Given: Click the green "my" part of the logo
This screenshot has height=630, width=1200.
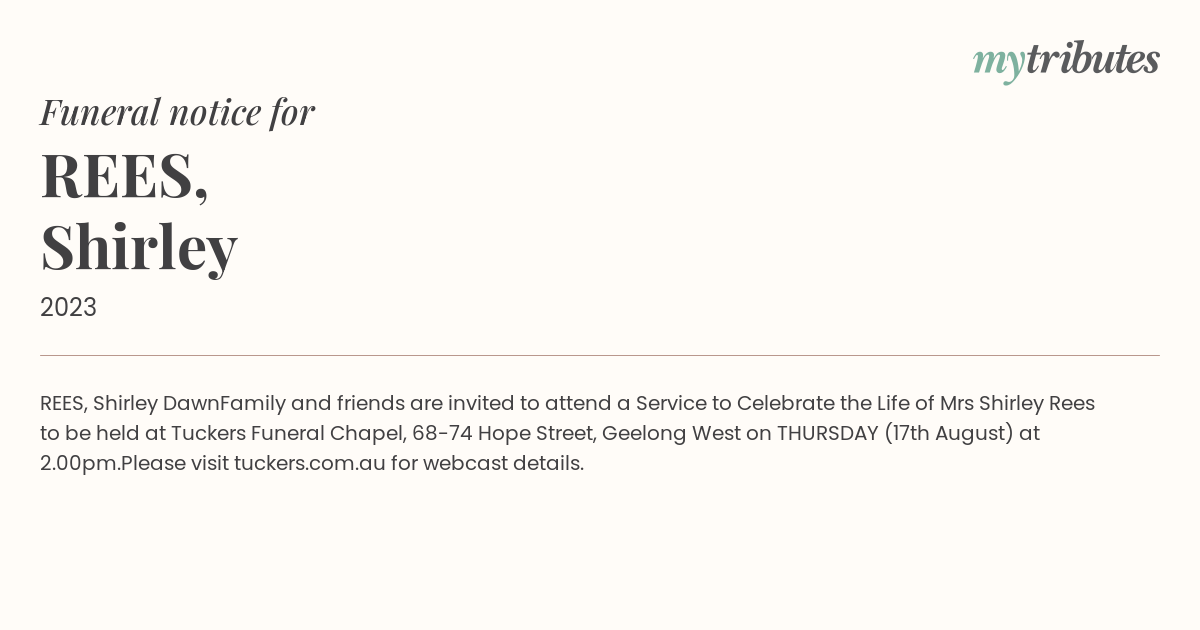Looking at the screenshot, I should coord(998,63).
